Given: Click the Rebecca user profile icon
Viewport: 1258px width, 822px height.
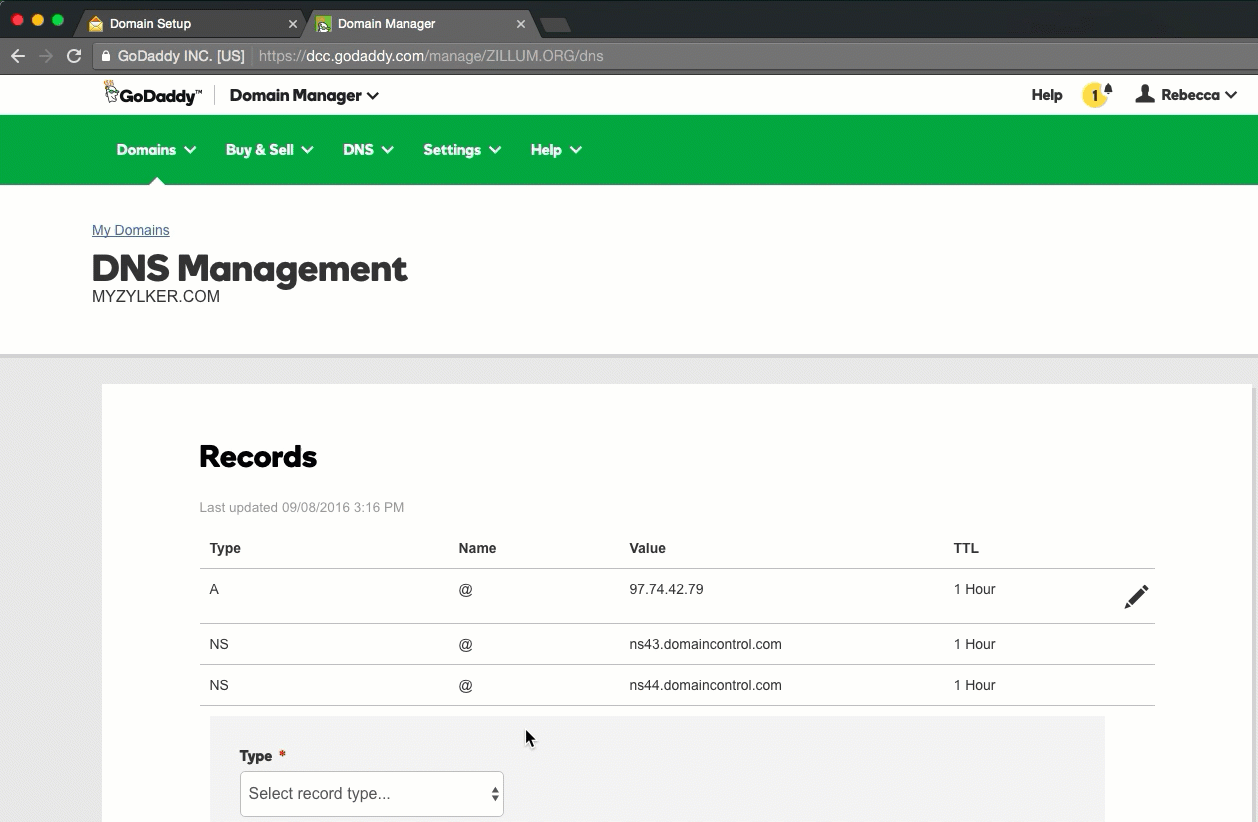Looking at the screenshot, I should coord(1144,94).
